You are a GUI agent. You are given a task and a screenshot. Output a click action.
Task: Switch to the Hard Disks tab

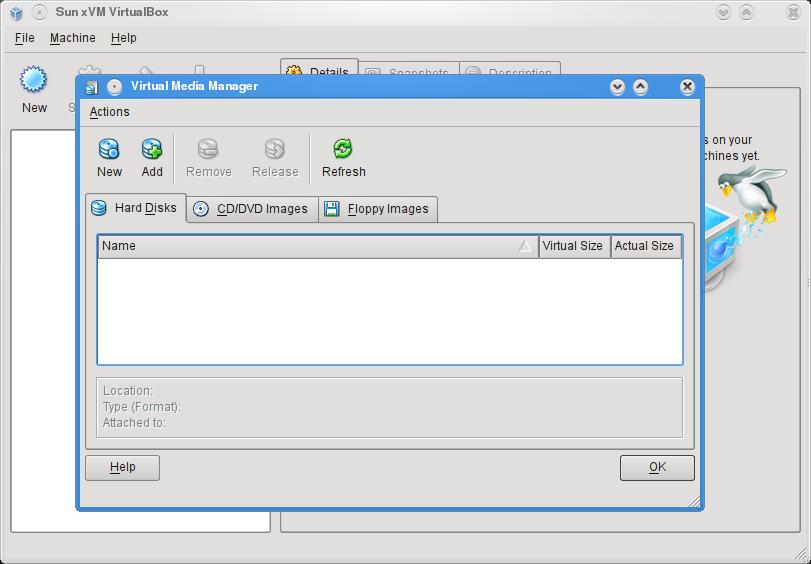pyautogui.click(x=136, y=208)
